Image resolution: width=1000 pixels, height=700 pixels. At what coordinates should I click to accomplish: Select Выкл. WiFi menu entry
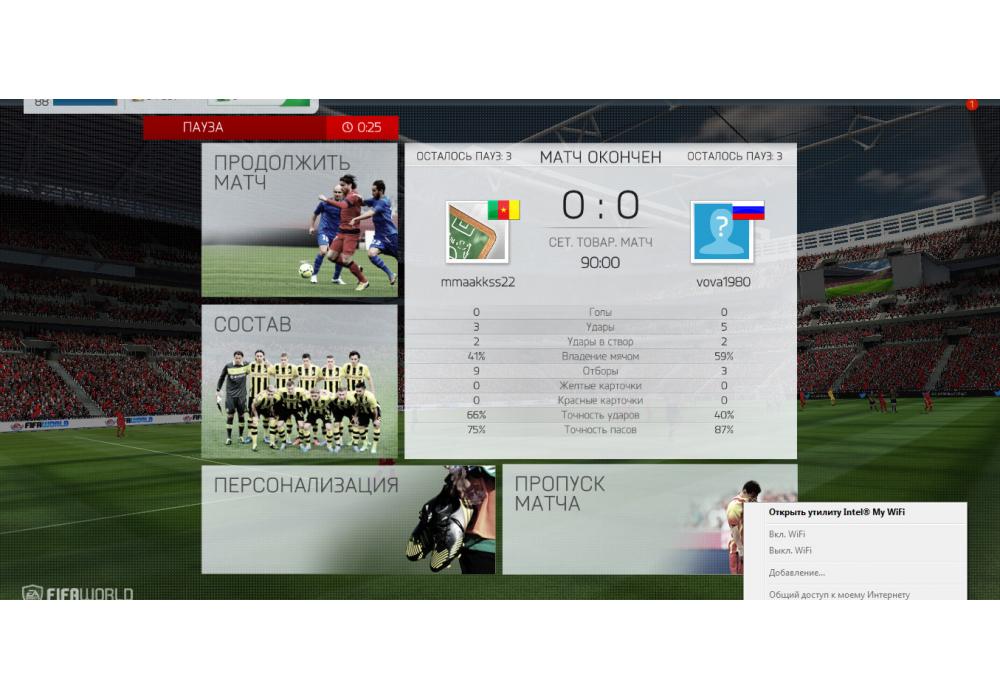790,550
